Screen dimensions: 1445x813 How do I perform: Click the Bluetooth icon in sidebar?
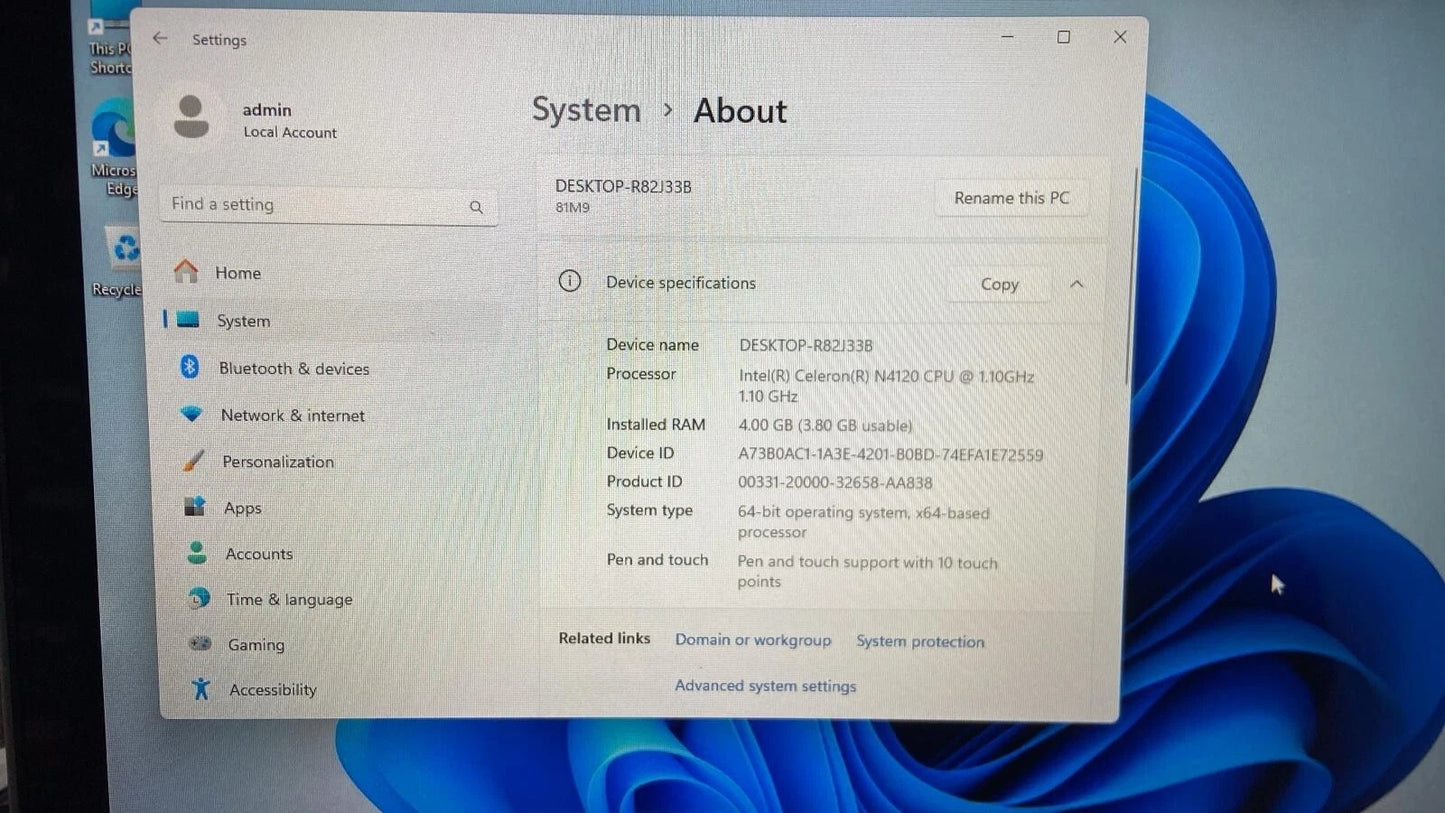point(189,367)
